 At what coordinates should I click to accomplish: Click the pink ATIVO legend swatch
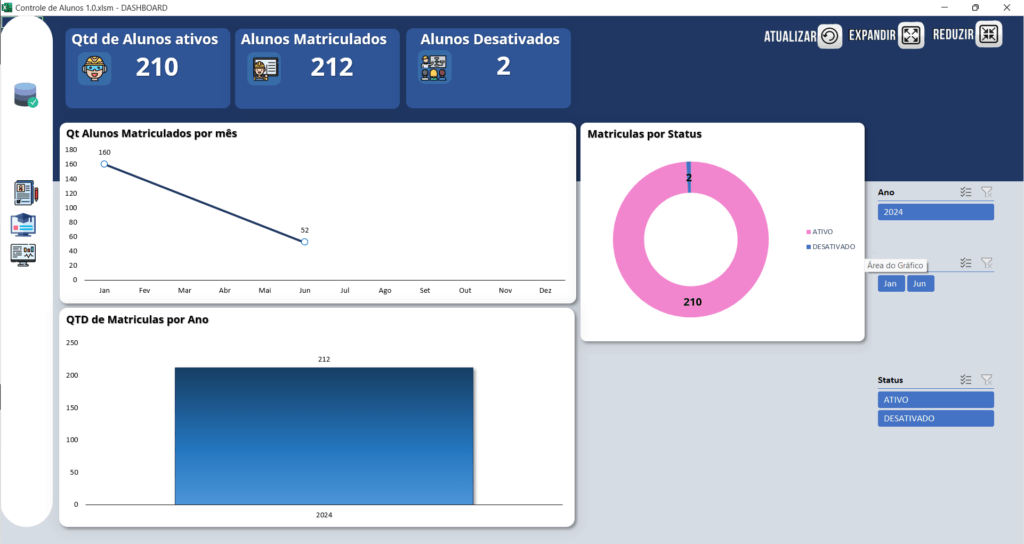click(808, 232)
